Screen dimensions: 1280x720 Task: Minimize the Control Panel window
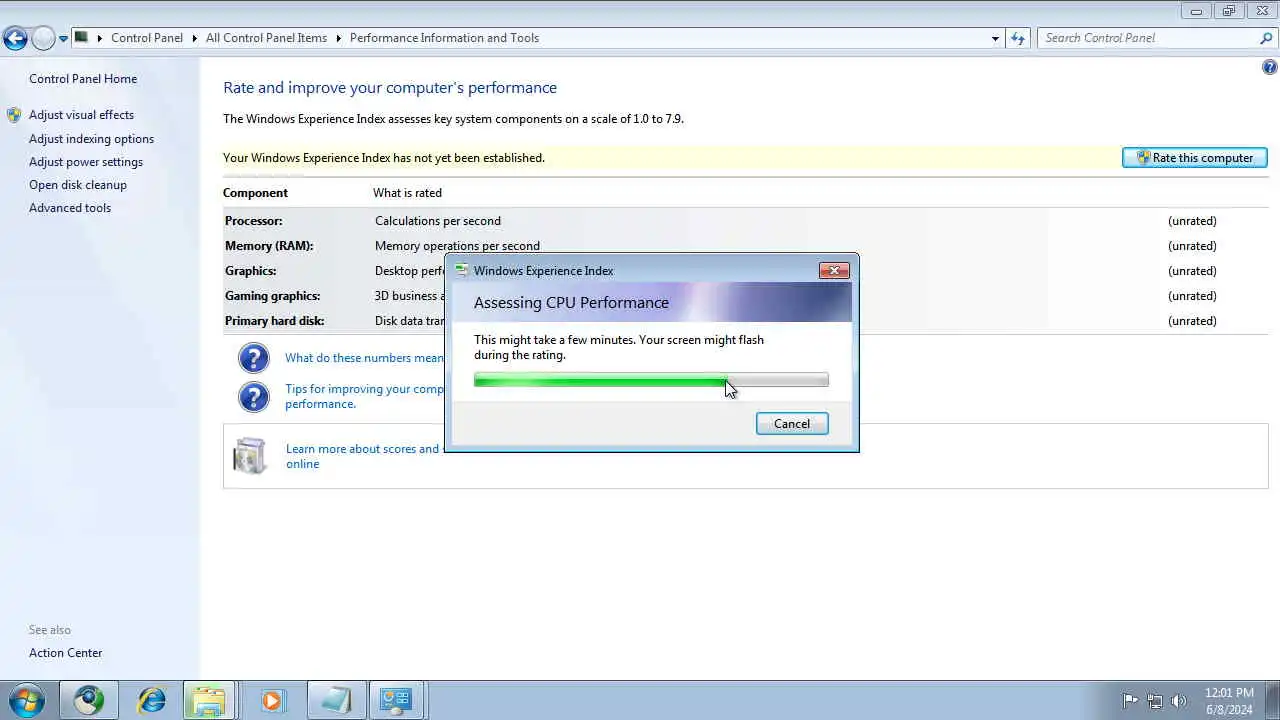(1196, 11)
